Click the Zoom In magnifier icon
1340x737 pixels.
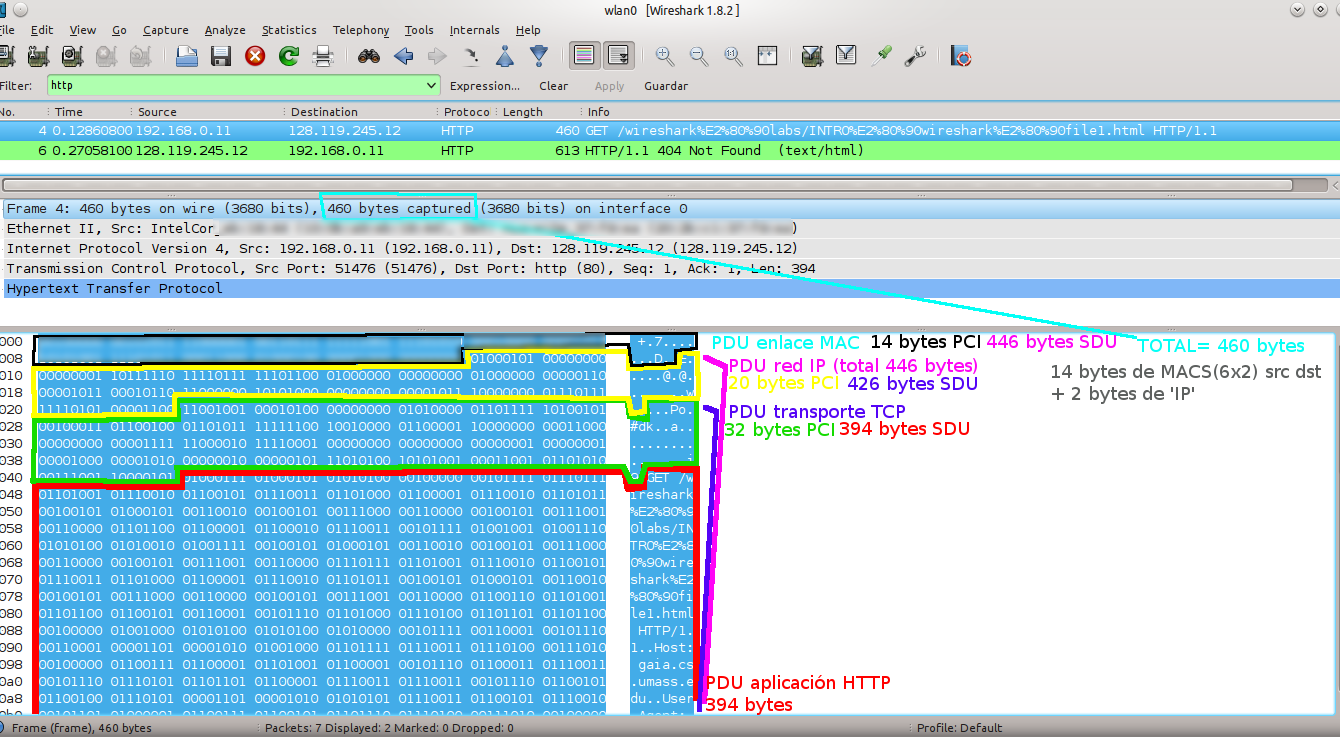pos(665,56)
